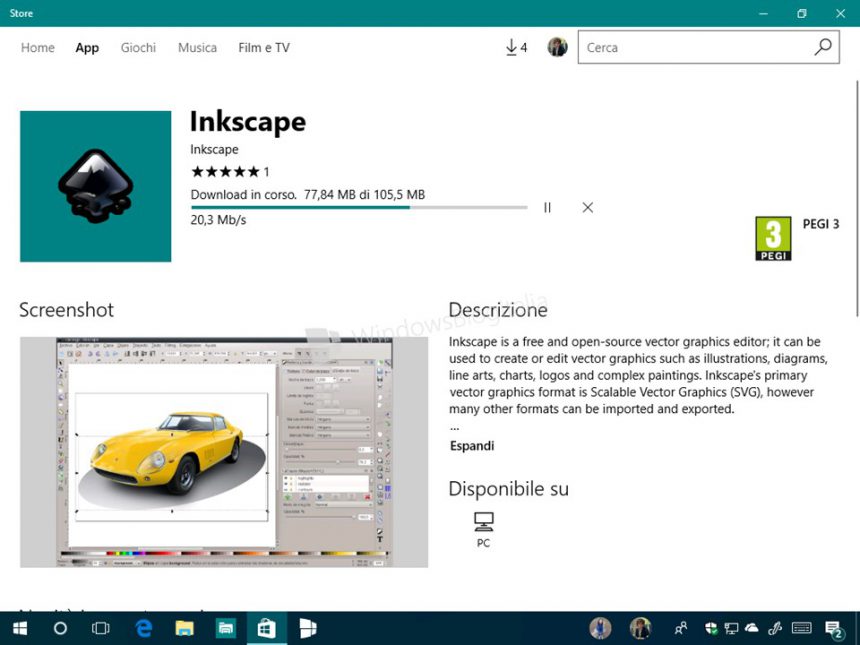Open Windows Ink Workspace pen icon
The width and height of the screenshot is (860, 645).
pyautogui.click(x=774, y=629)
